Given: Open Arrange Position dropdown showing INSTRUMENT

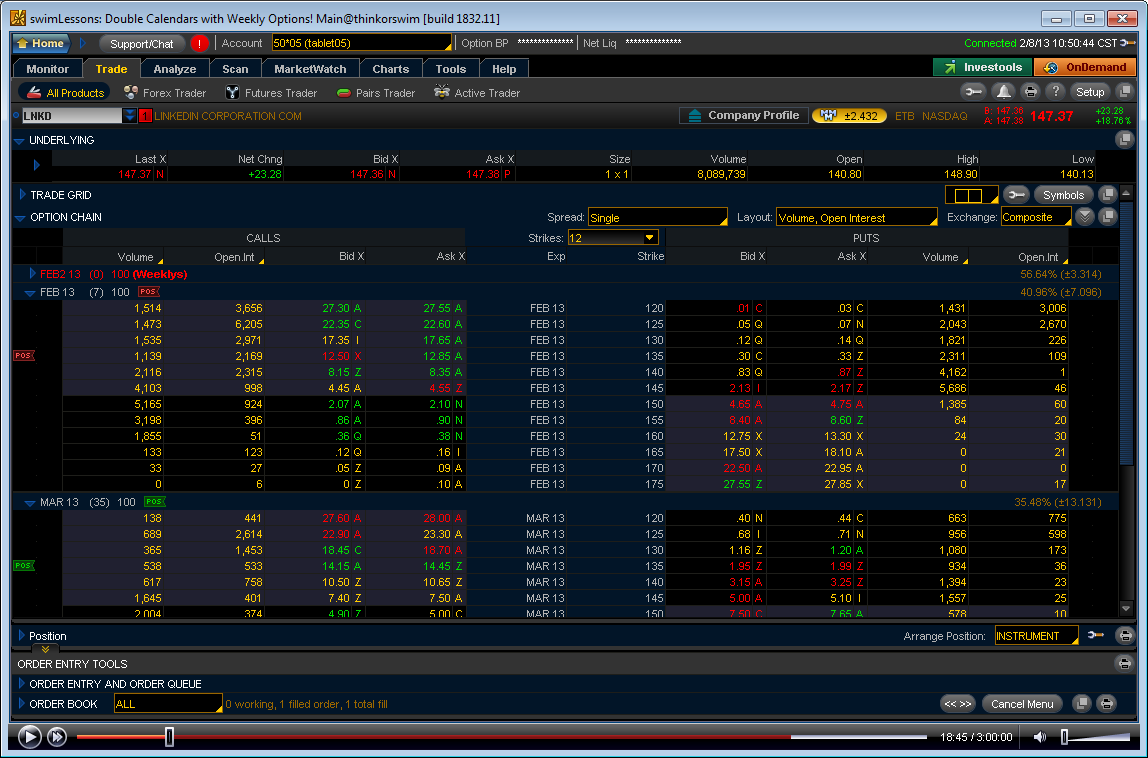Looking at the screenshot, I should click(1036, 636).
